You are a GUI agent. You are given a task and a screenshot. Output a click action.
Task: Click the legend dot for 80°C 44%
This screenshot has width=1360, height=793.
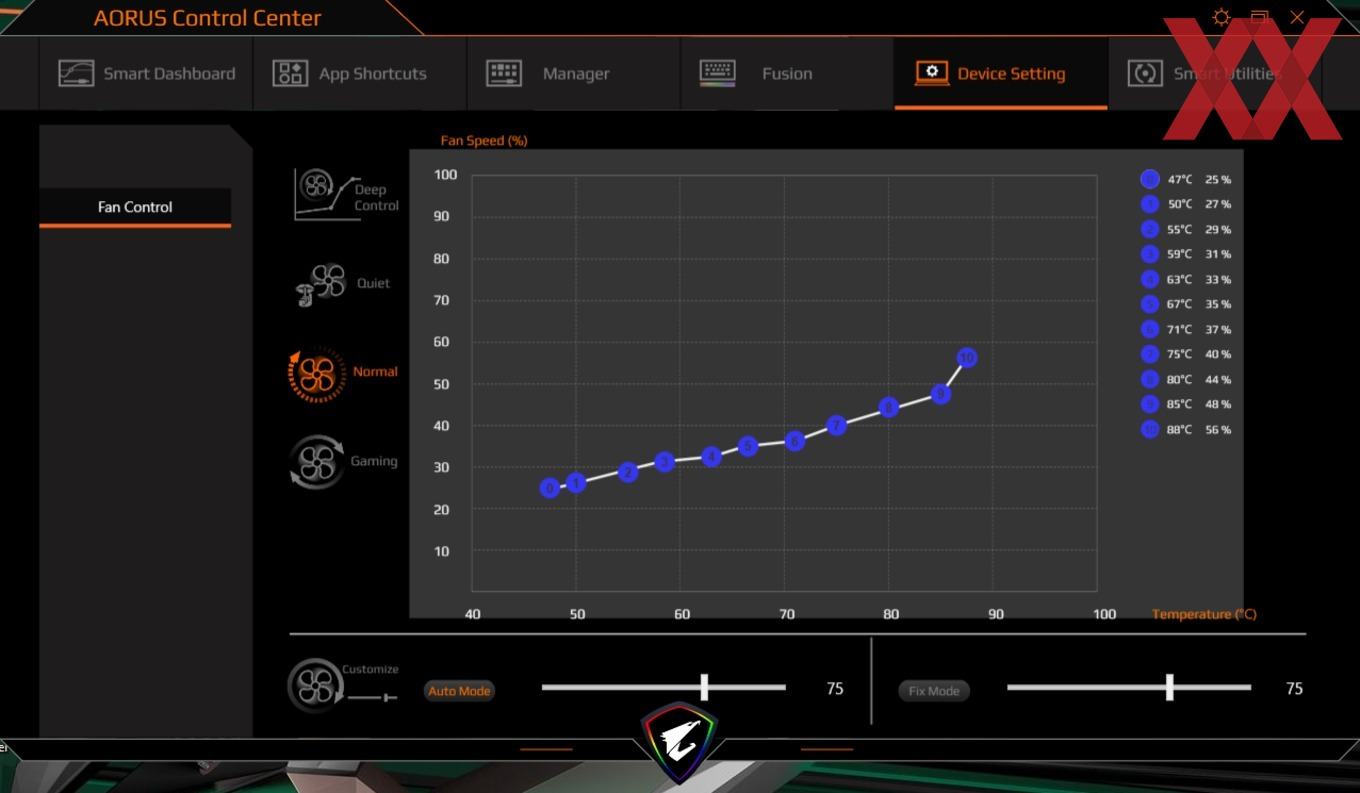(x=1150, y=379)
